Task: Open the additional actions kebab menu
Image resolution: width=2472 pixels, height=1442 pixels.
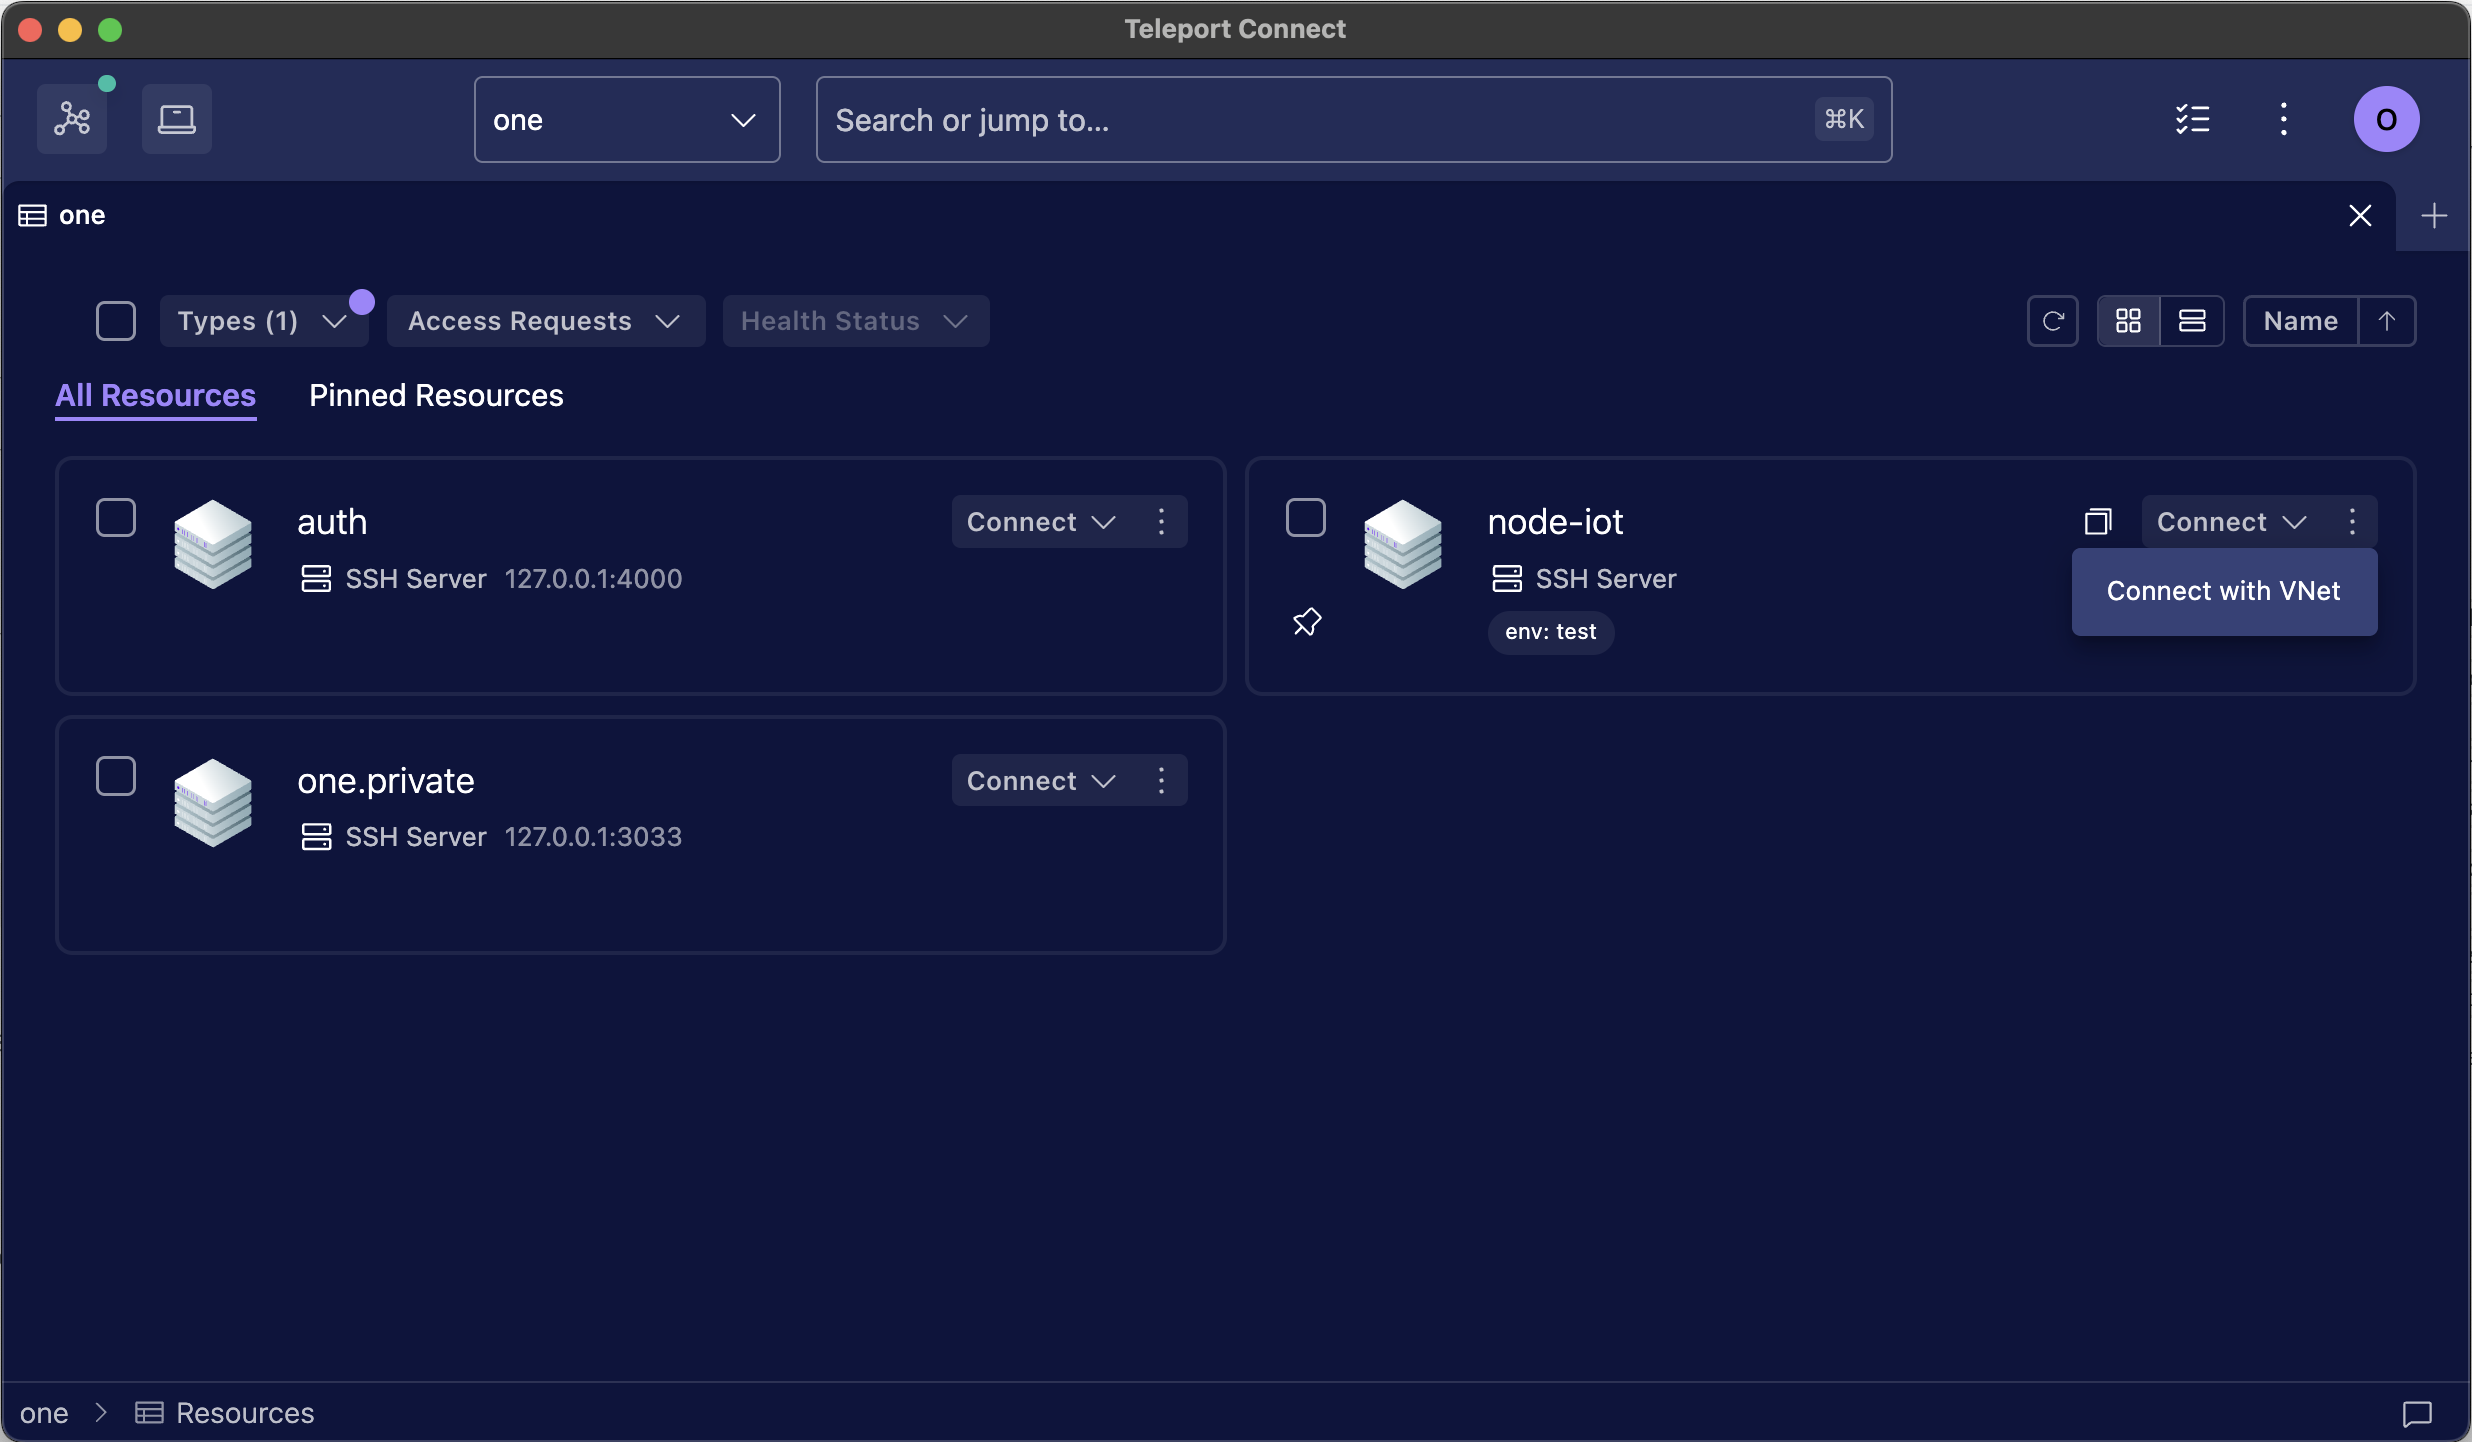Action: point(2283,118)
